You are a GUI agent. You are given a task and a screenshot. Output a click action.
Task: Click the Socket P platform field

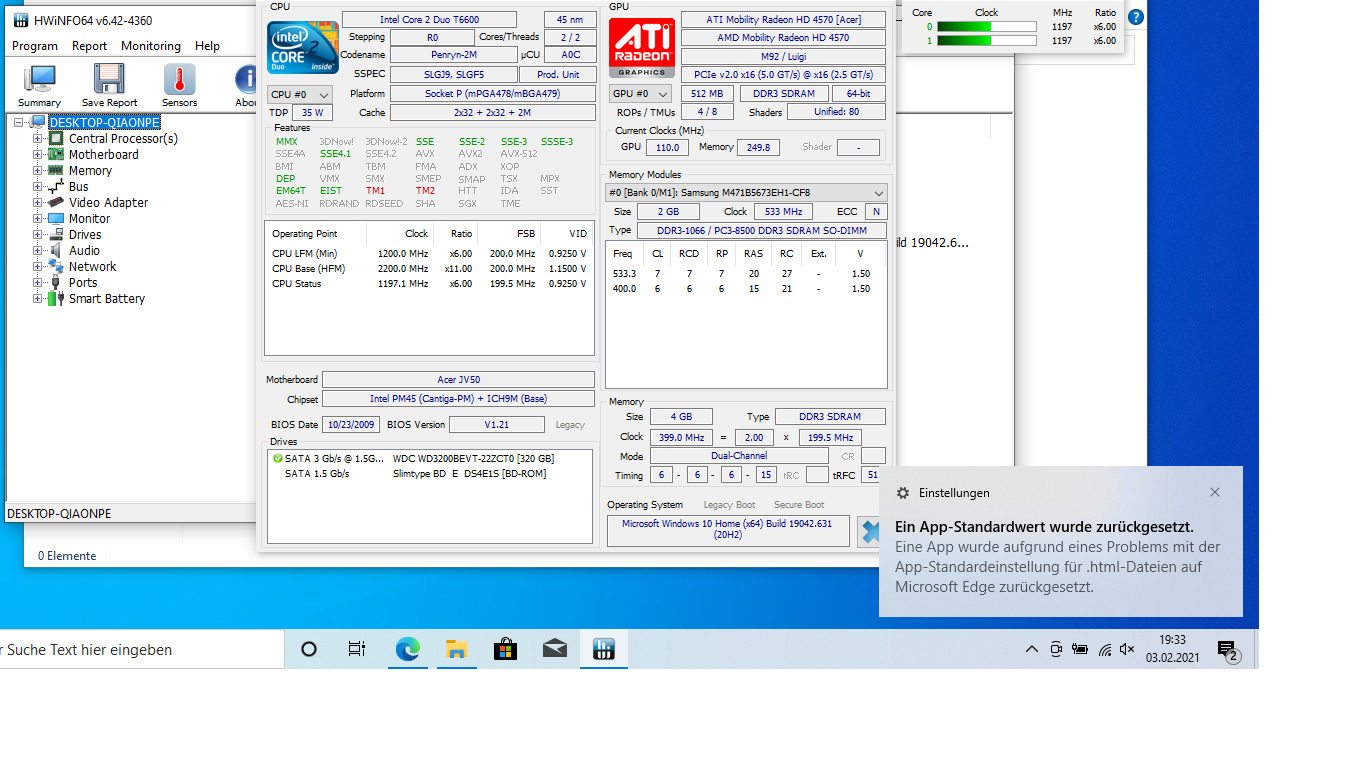[493, 93]
